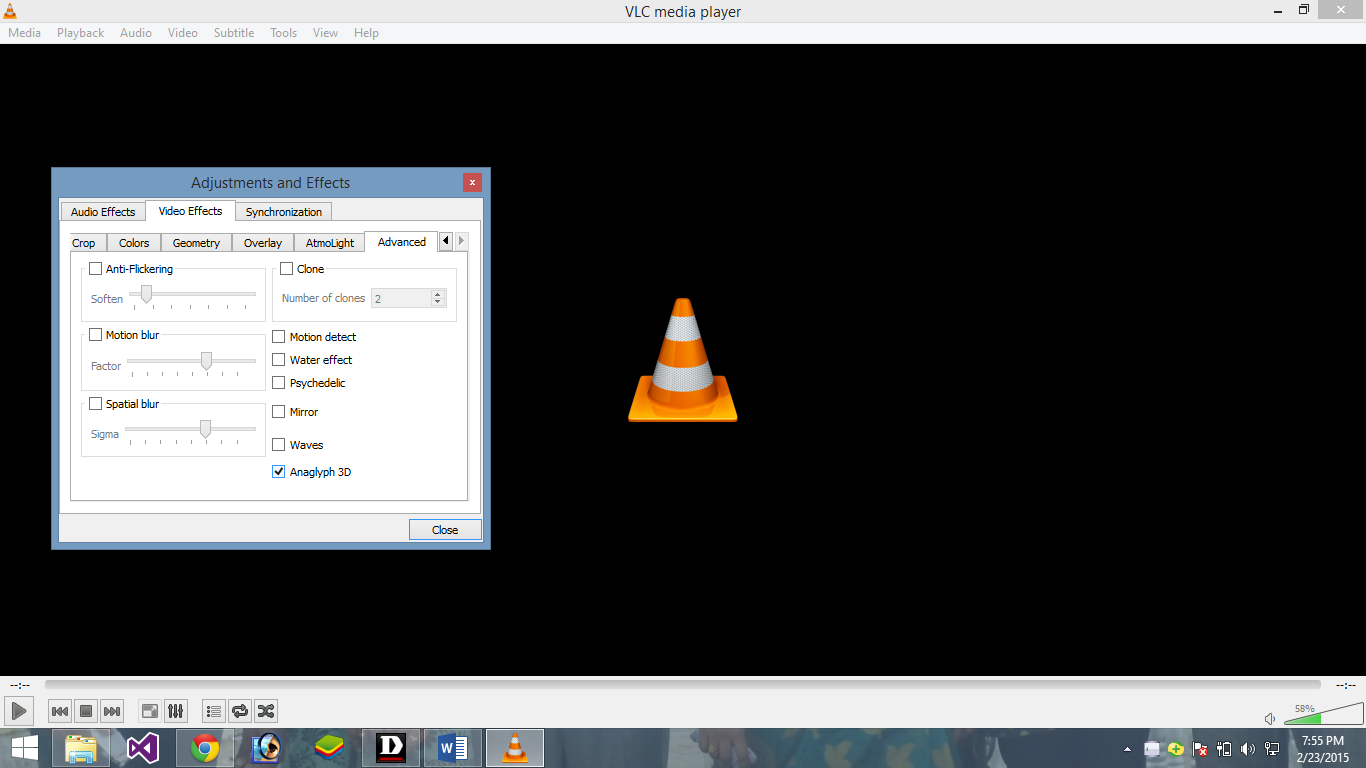Viewport: 1366px width, 768px height.
Task: Enable the Spatial blur checkbox
Action: [x=96, y=404]
